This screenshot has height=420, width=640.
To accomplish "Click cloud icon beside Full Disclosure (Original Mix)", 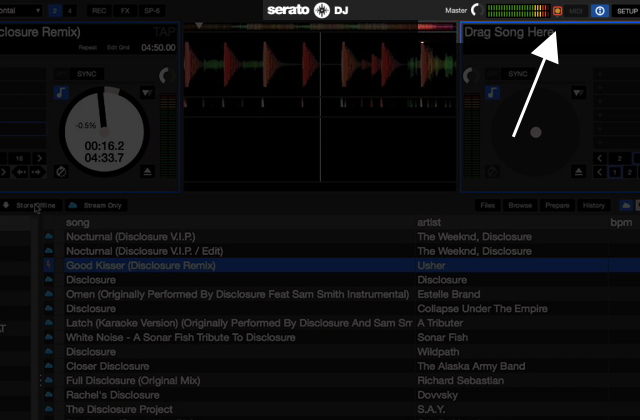I will point(49,380).
